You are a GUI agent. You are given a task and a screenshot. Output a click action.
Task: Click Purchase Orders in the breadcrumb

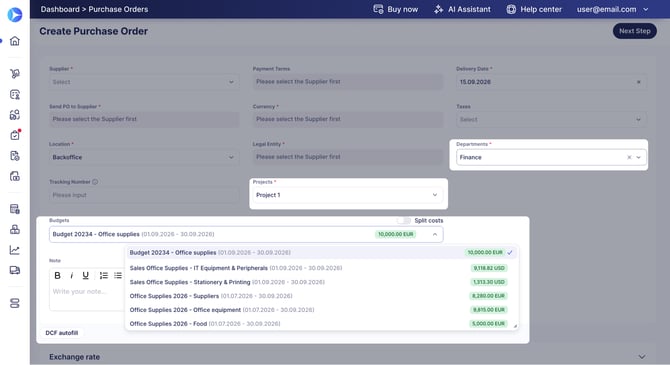[x=118, y=9]
